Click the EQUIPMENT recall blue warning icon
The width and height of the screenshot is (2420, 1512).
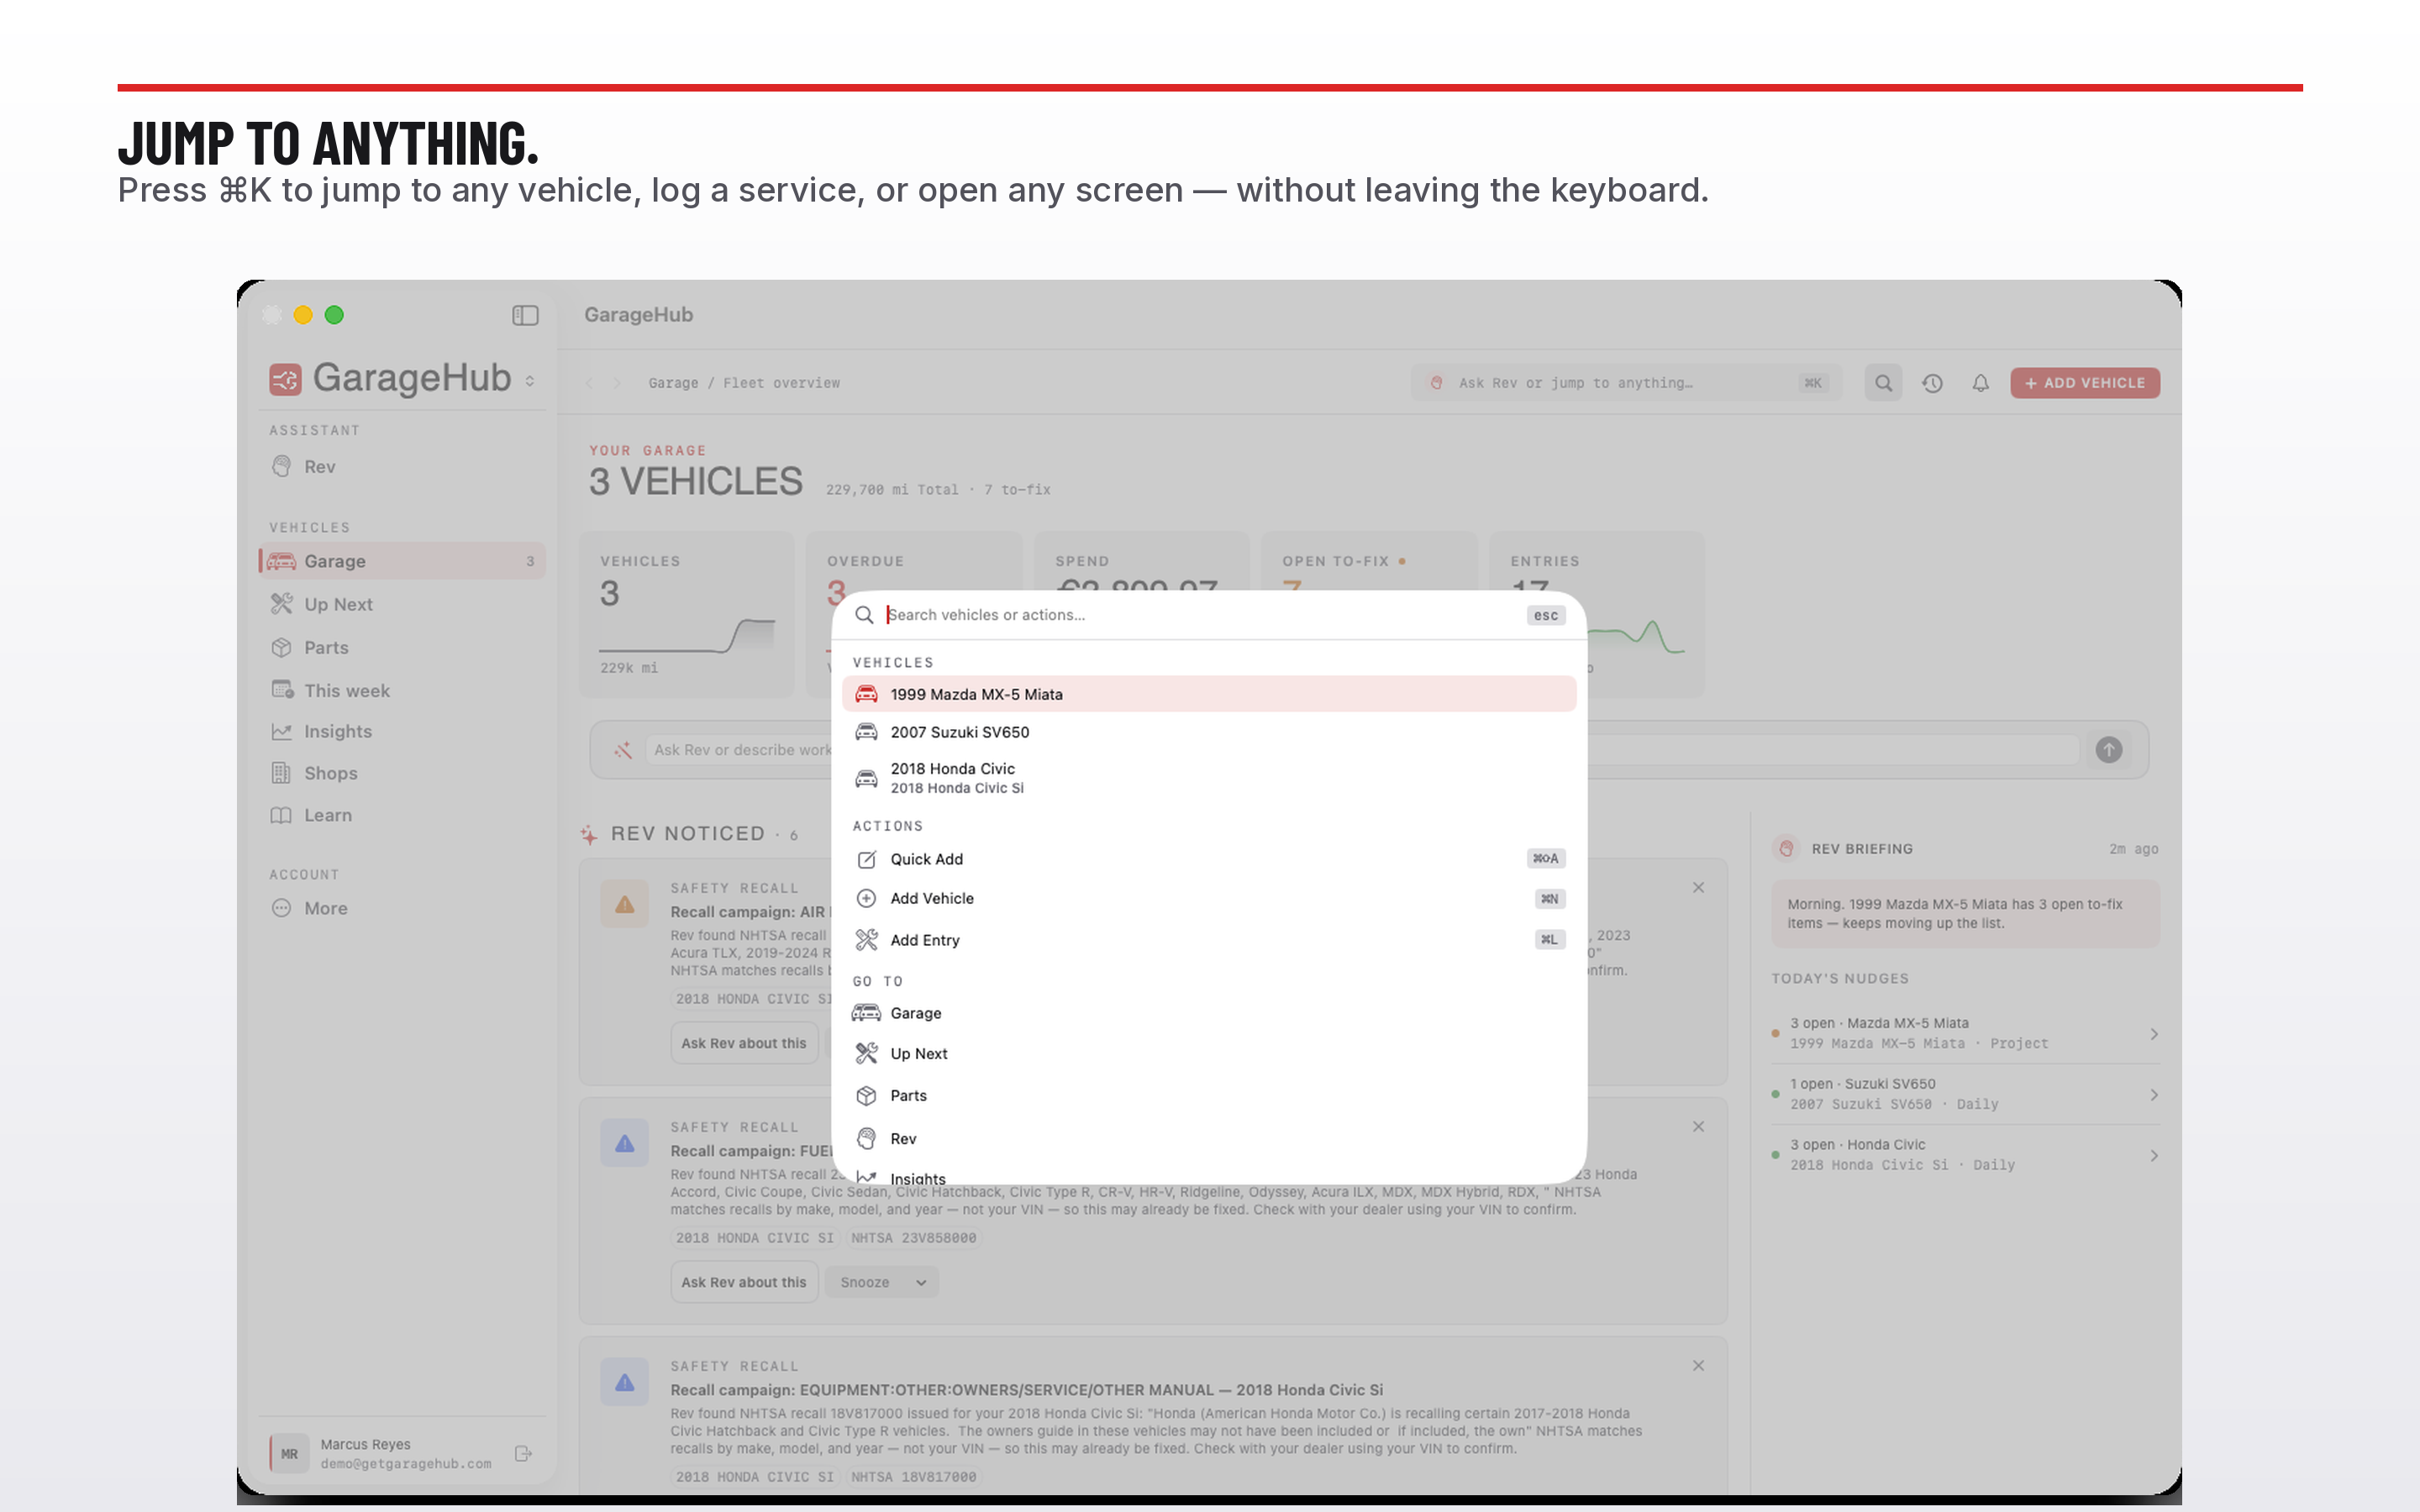(625, 1383)
